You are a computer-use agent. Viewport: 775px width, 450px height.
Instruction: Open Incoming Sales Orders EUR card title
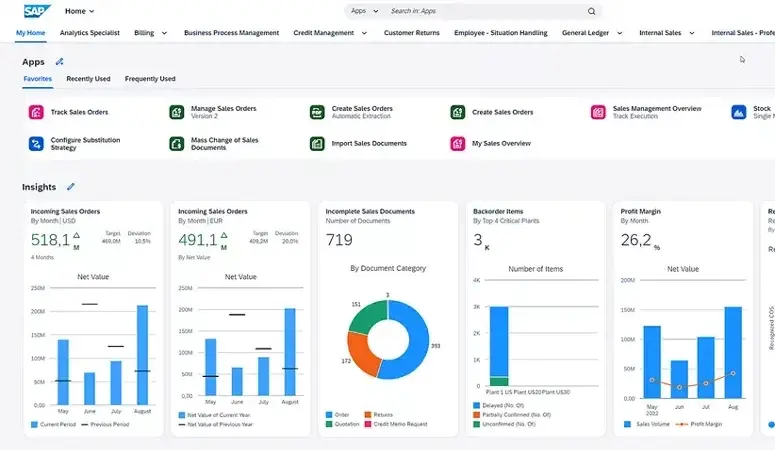213,211
